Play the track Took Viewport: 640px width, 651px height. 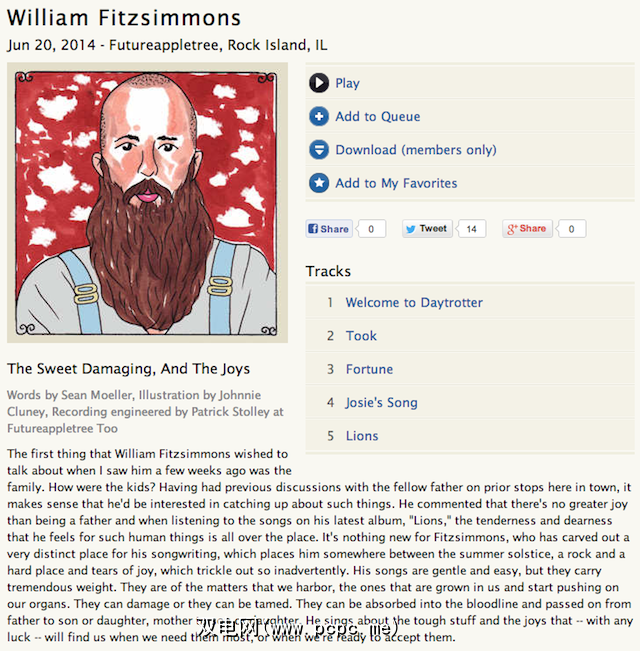[361, 336]
